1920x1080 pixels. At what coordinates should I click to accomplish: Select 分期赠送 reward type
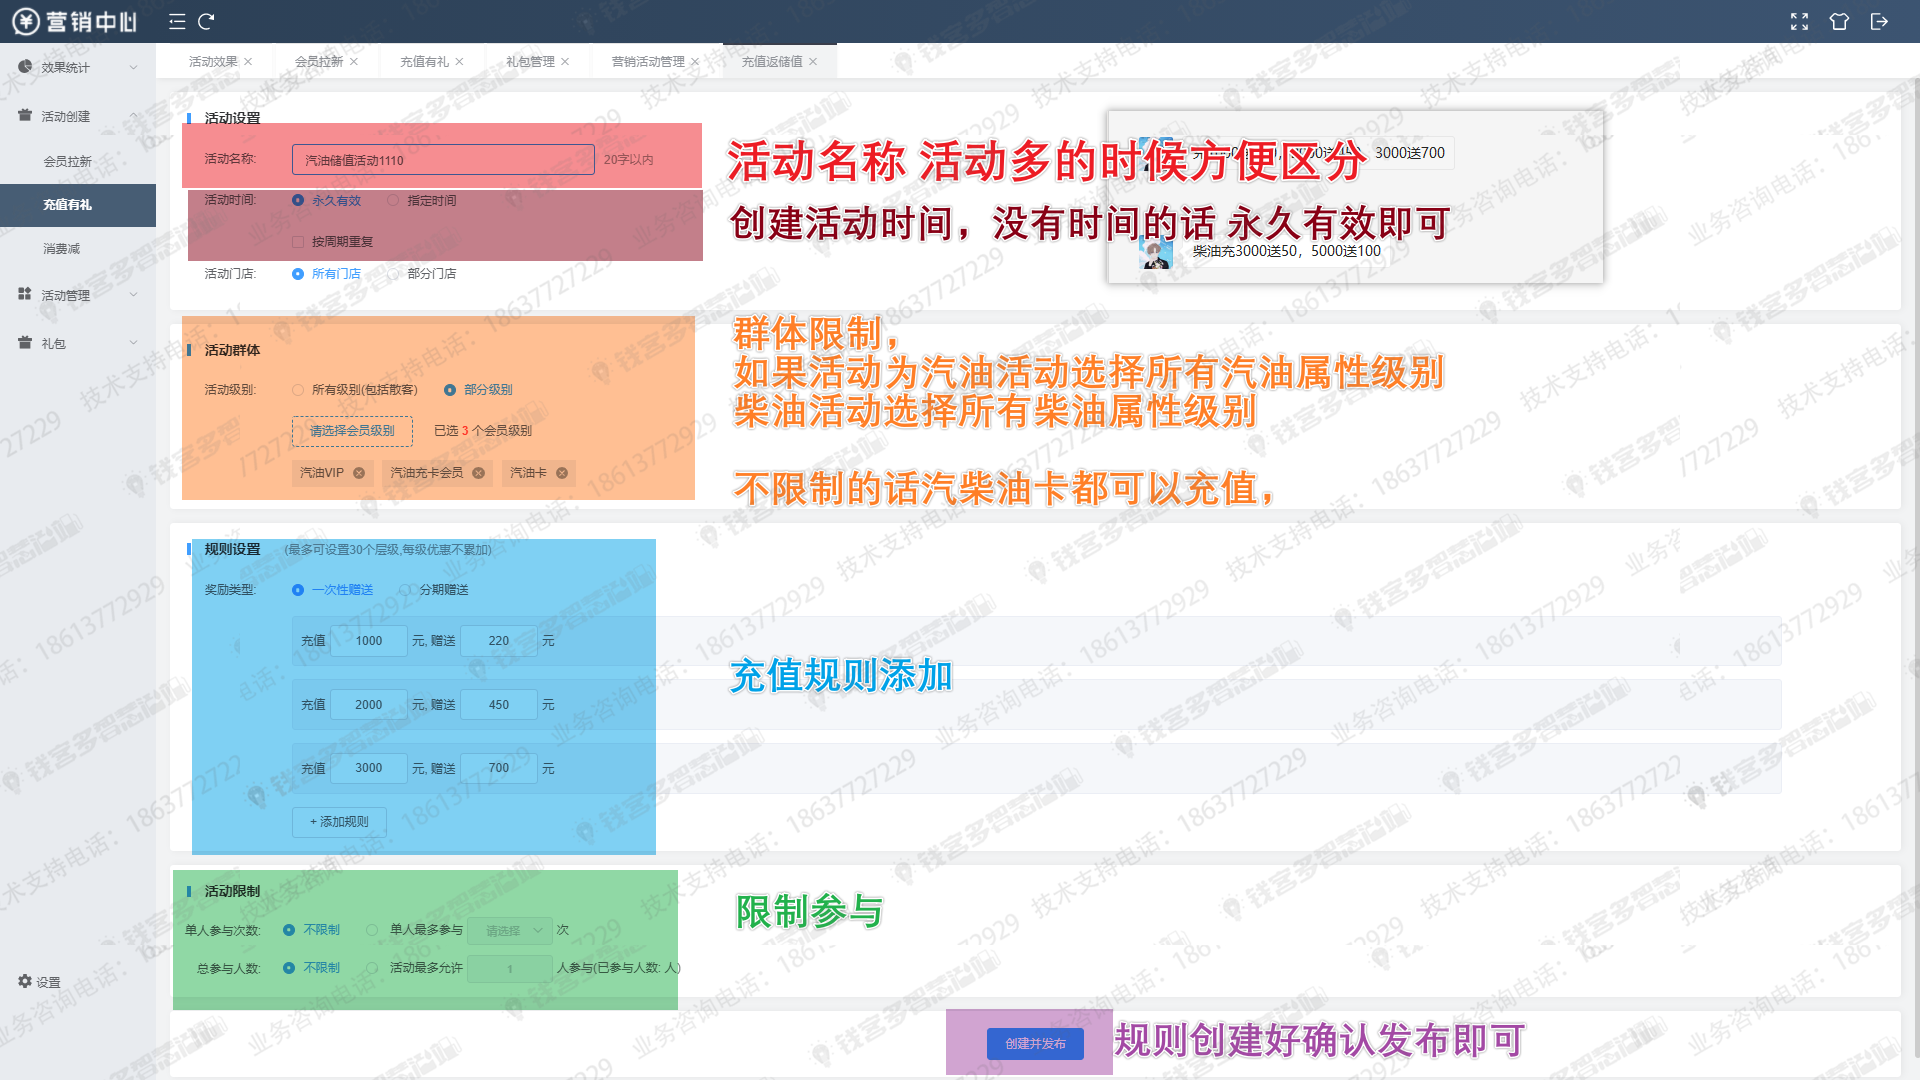[405, 590]
